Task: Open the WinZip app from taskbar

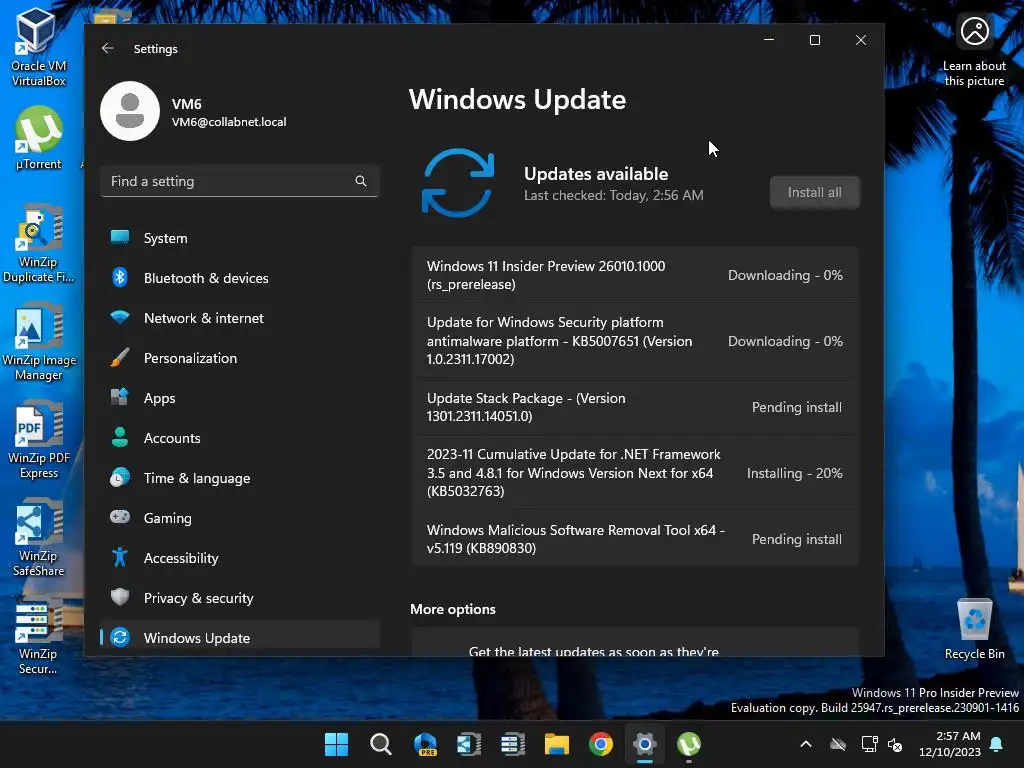Action: [x=469, y=744]
